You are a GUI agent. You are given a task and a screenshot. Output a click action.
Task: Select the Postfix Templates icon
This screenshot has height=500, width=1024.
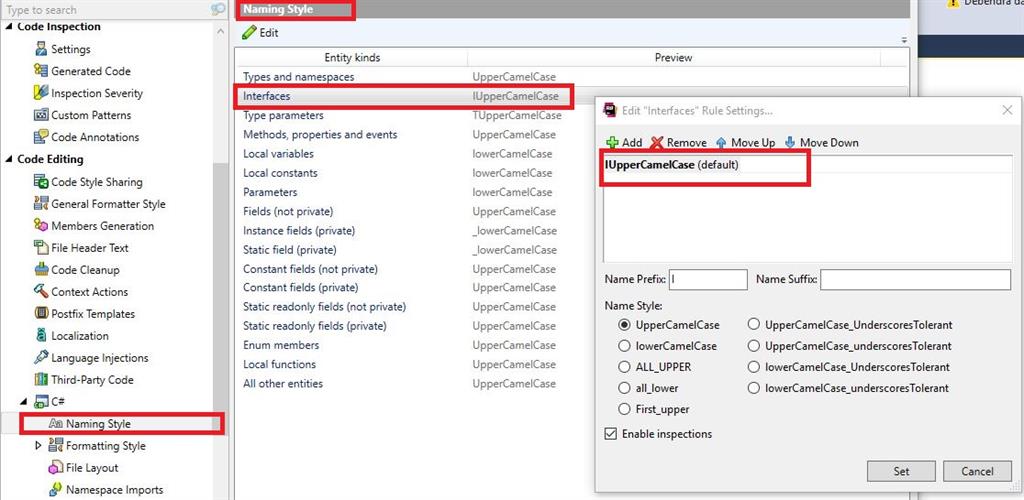click(x=41, y=314)
